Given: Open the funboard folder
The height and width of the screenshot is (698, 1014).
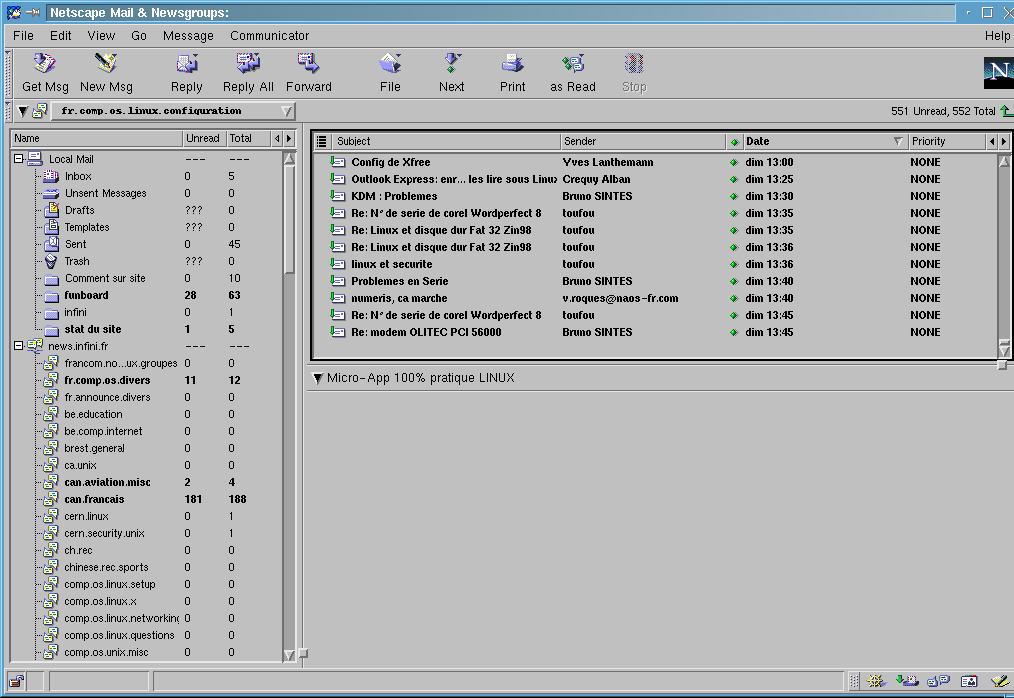Looking at the screenshot, I should [86, 295].
